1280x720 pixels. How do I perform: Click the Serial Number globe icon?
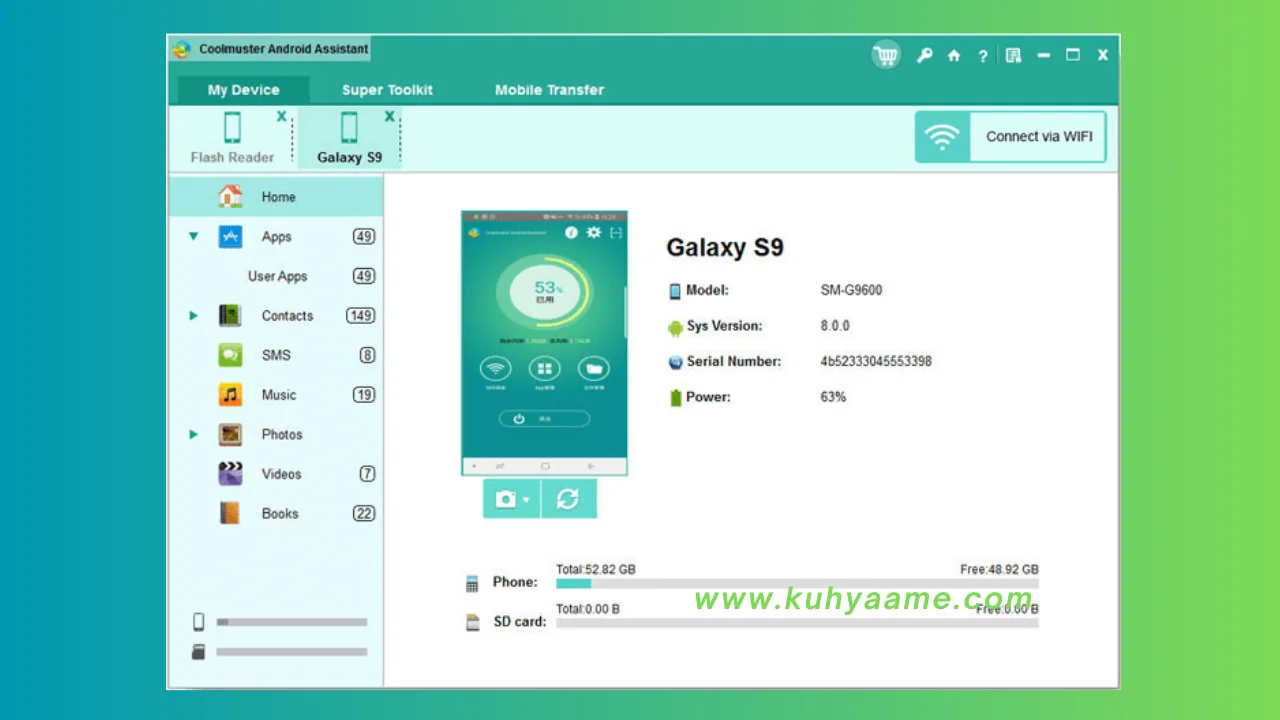click(x=675, y=362)
